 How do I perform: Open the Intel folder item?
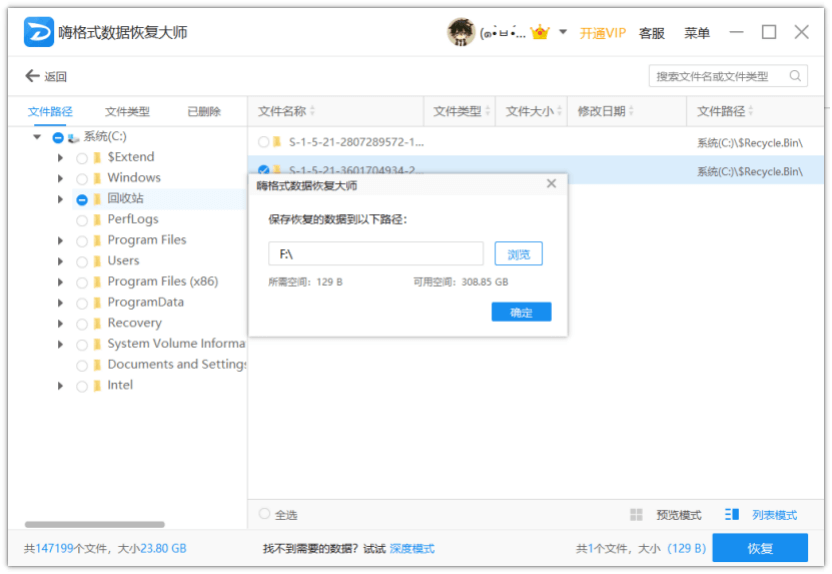(x=120, y=385)
